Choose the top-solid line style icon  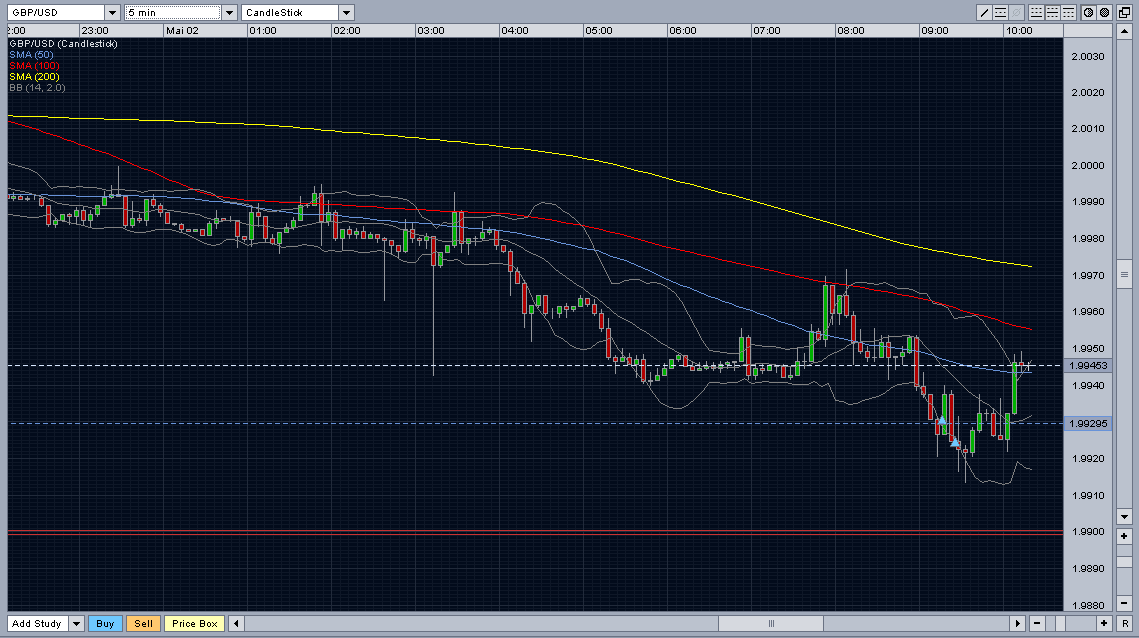click(1069, 12)
